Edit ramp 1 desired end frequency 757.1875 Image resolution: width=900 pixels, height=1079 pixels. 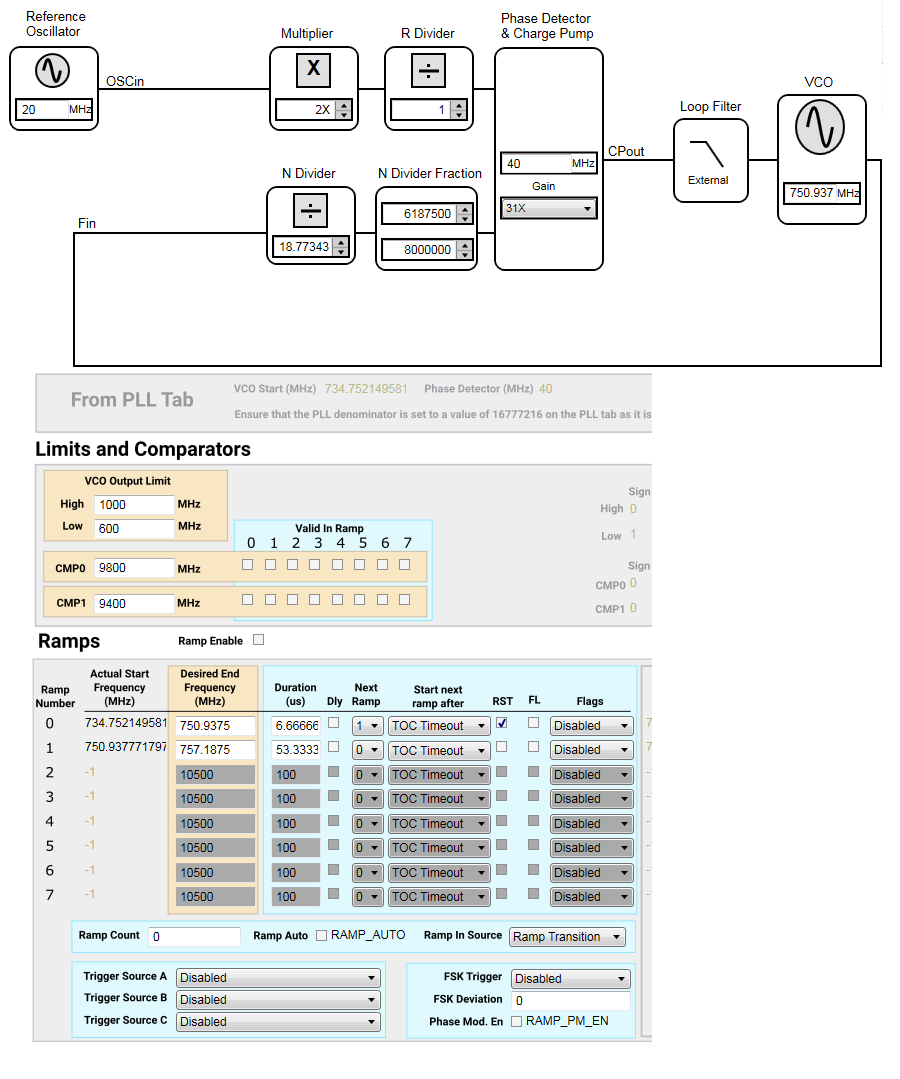tap(215, 750)
